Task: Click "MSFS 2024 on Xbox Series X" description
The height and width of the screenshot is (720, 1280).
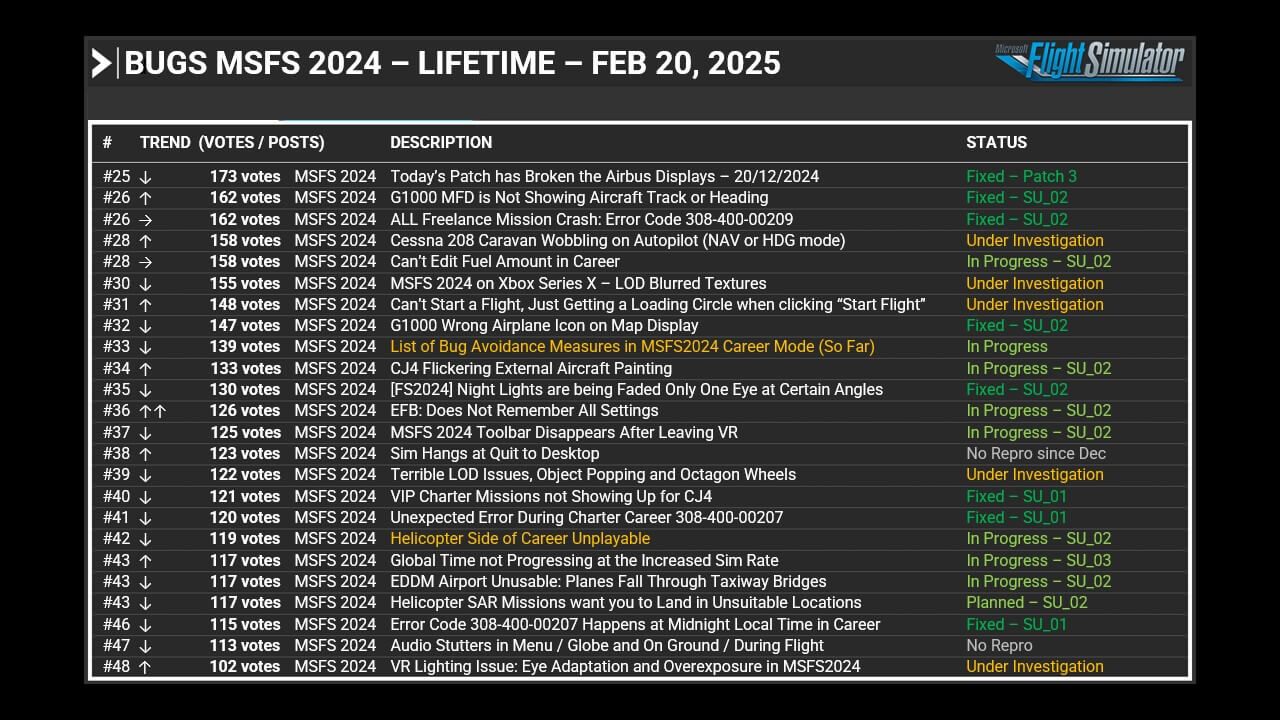Action: (x=578, y=284)
